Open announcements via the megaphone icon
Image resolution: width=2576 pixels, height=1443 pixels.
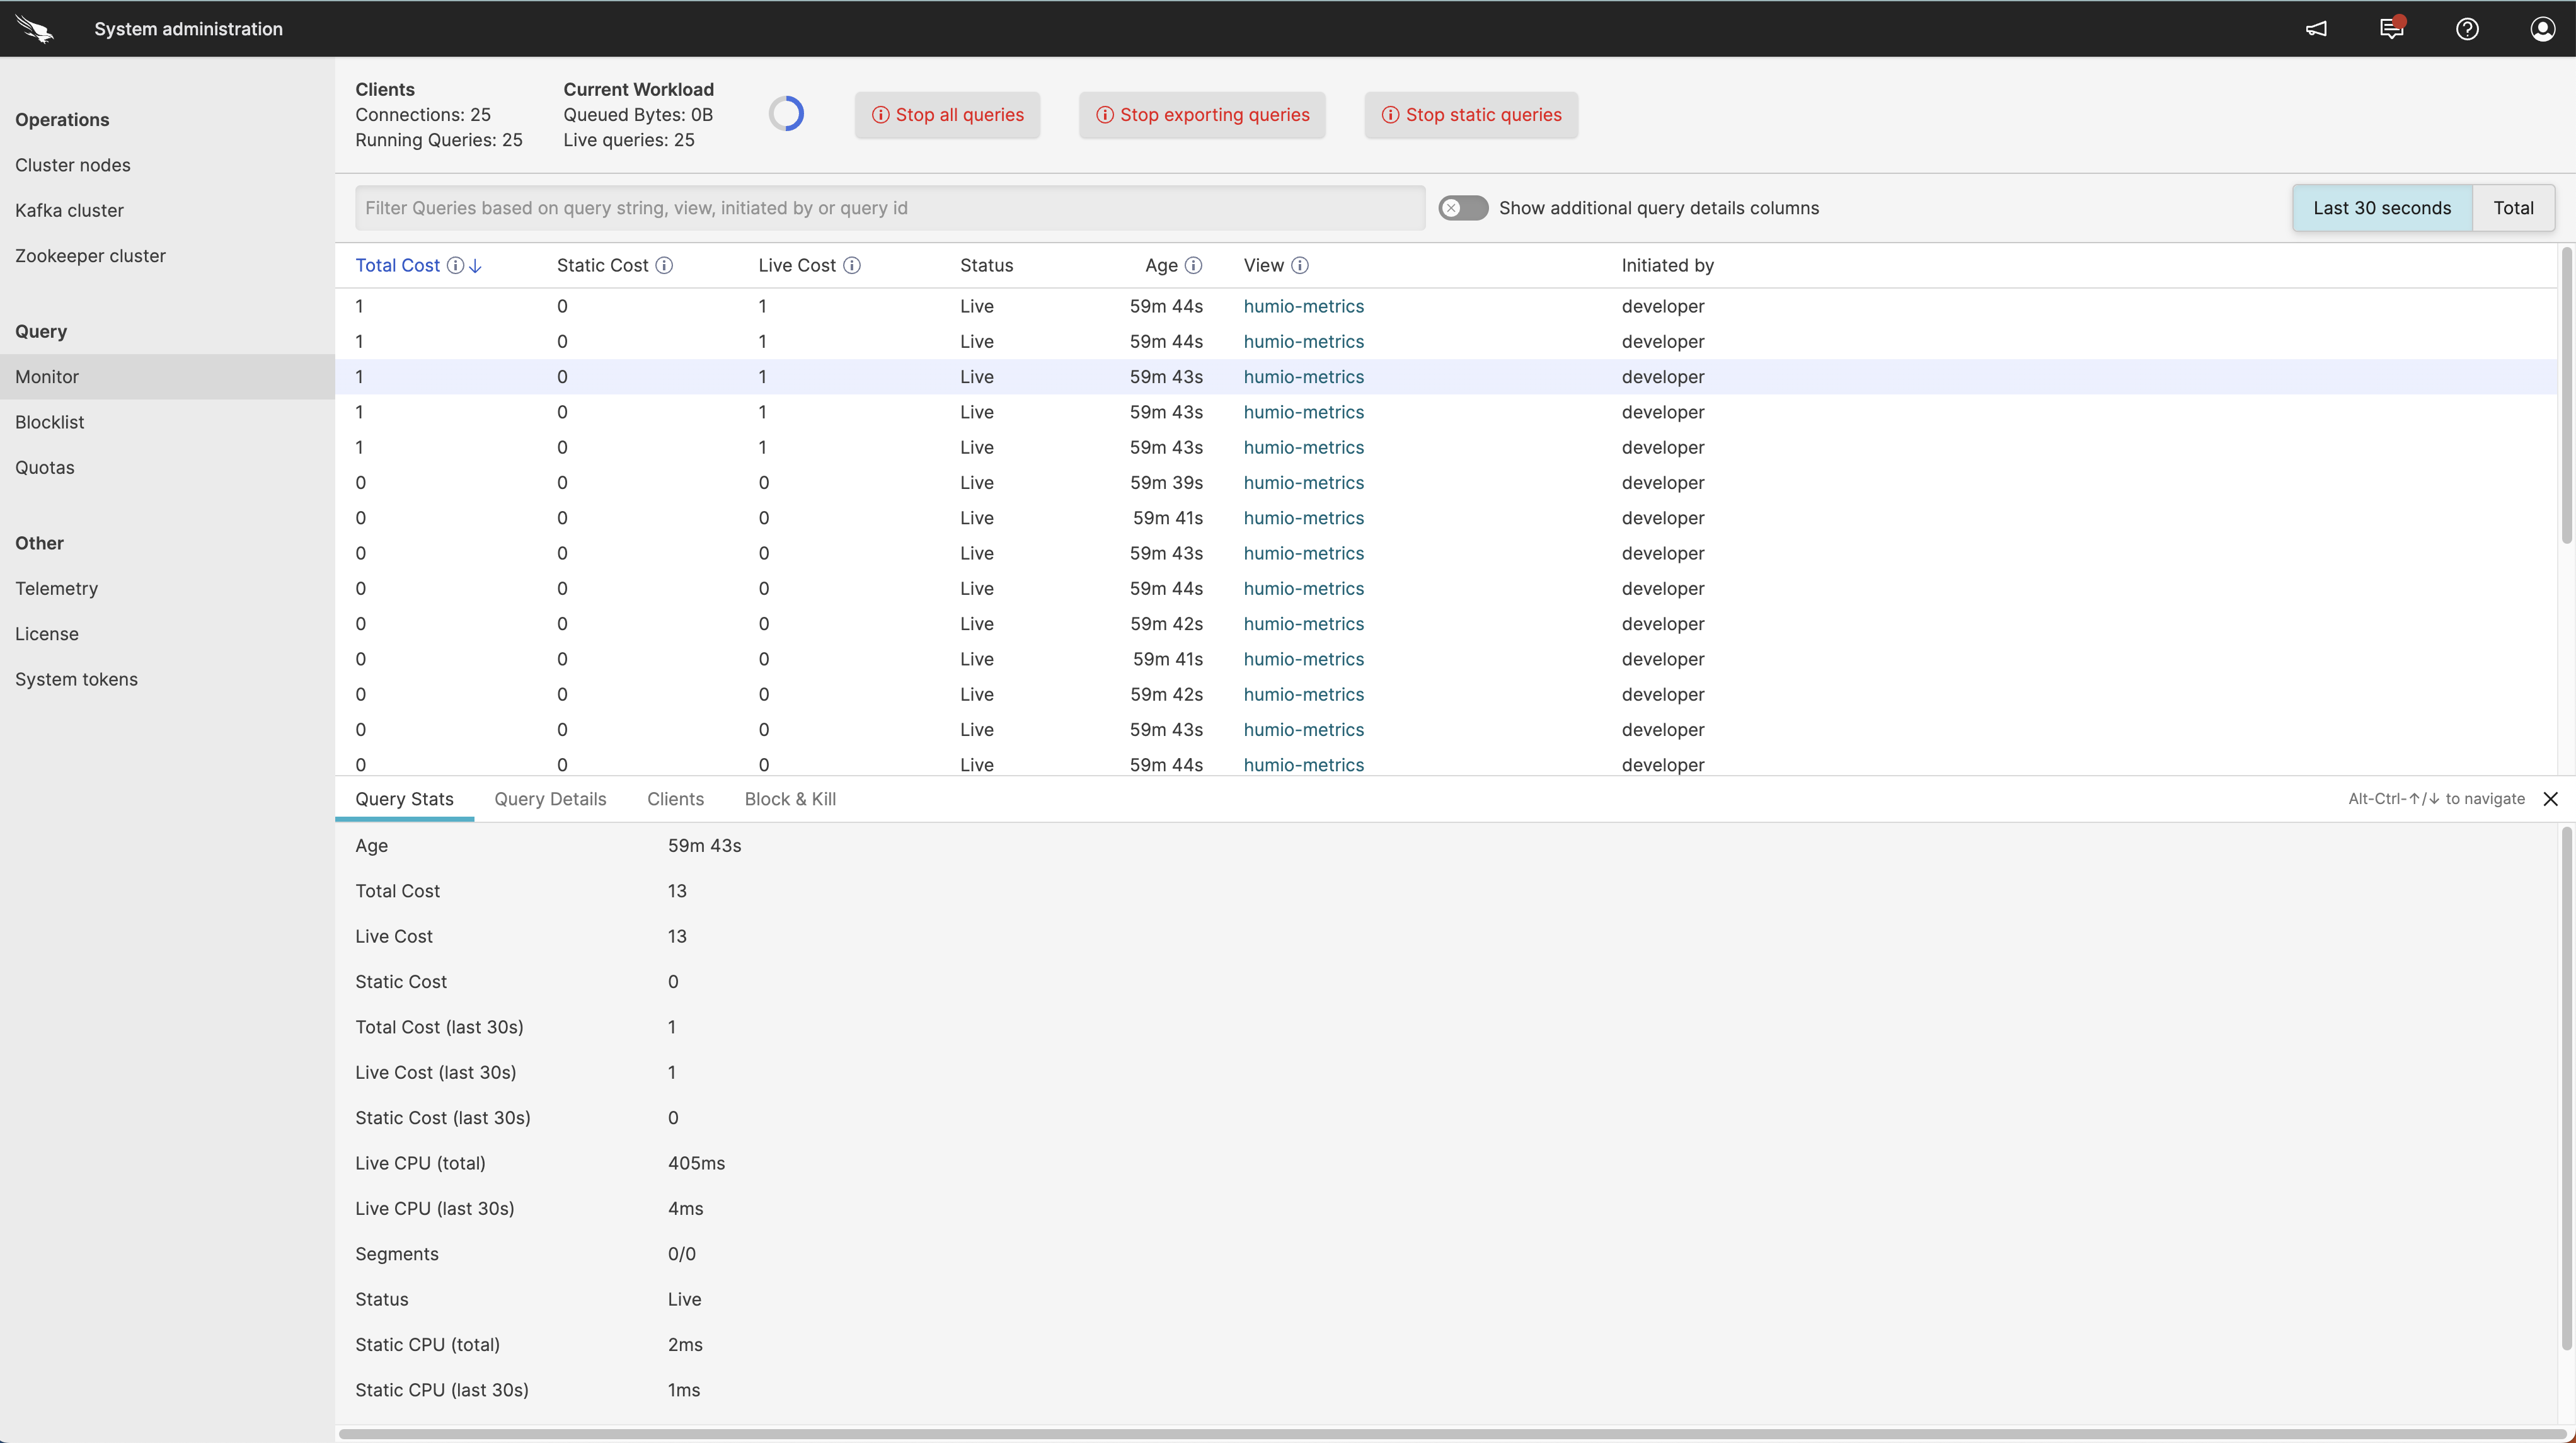coord(2317,28)
